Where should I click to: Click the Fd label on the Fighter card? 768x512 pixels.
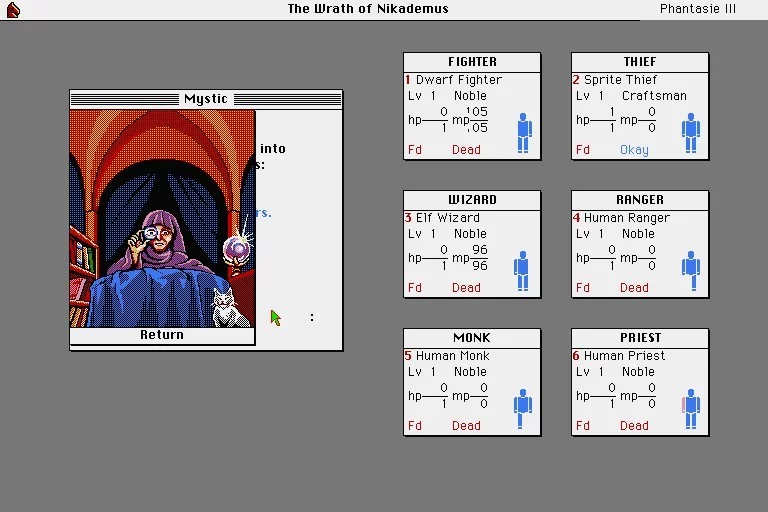tap(415, 150)
